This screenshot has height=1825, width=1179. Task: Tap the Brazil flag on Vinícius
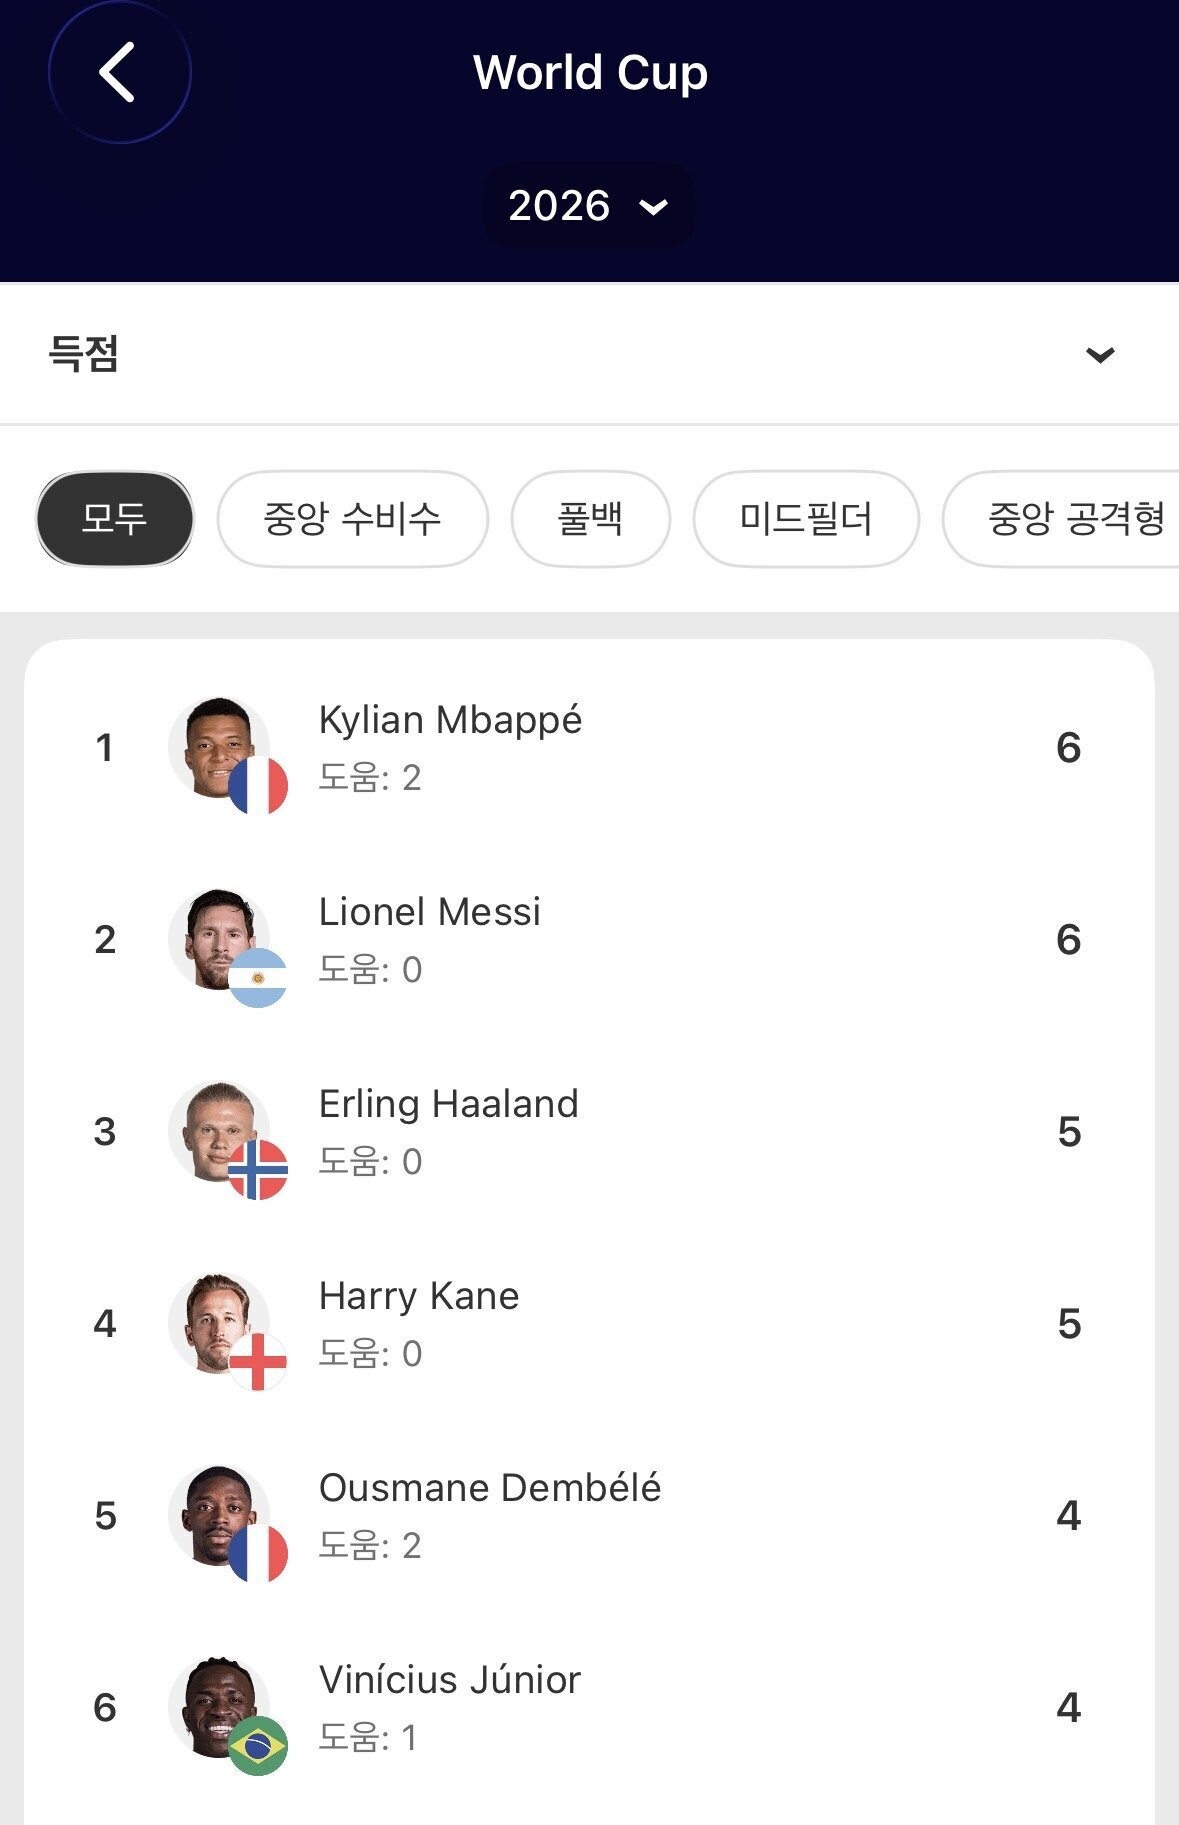pyautogui.click(x=258, y=1746)
